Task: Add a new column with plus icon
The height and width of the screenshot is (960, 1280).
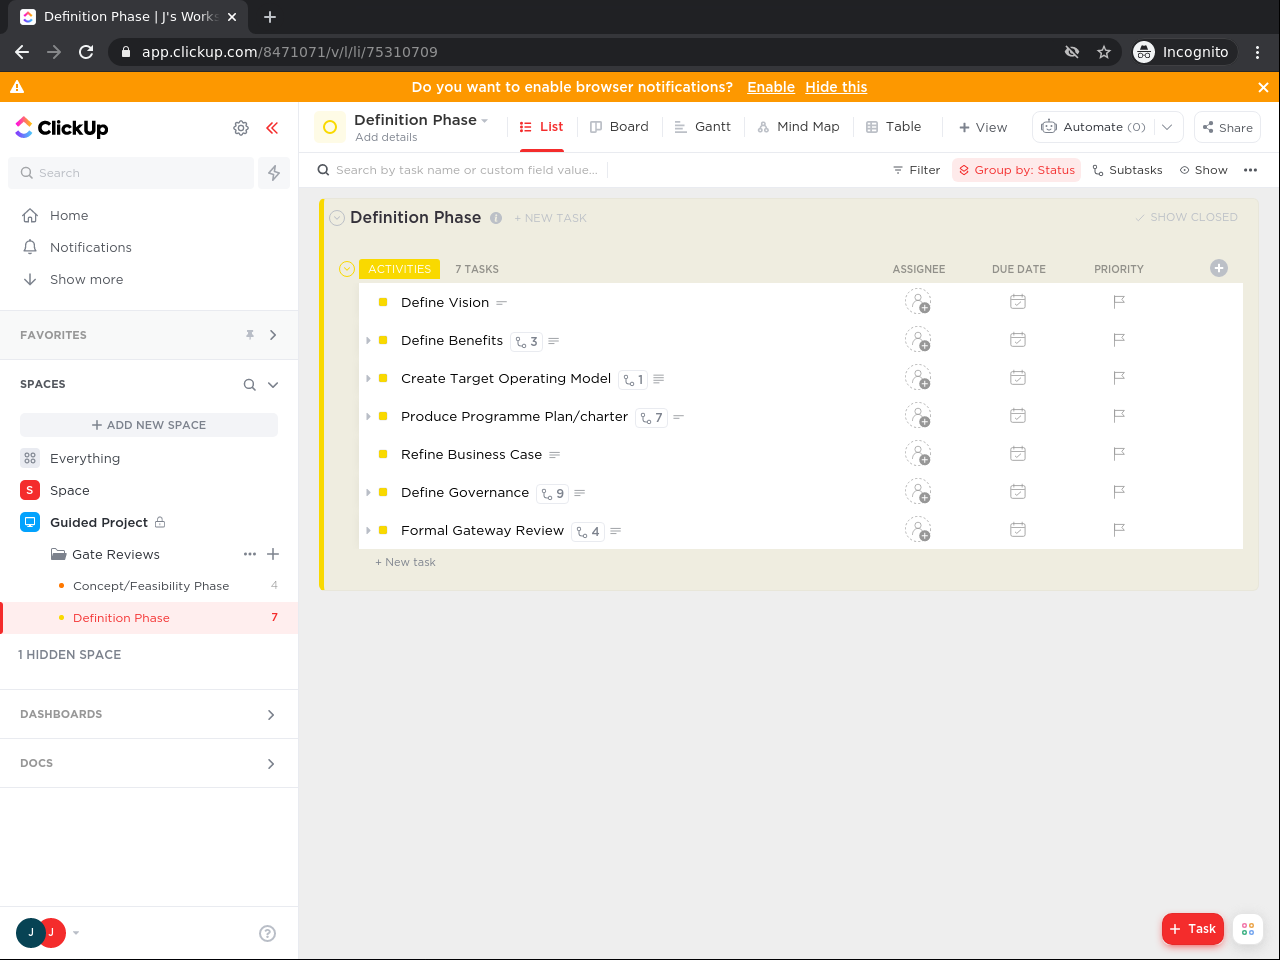Action: [1218, 268]
